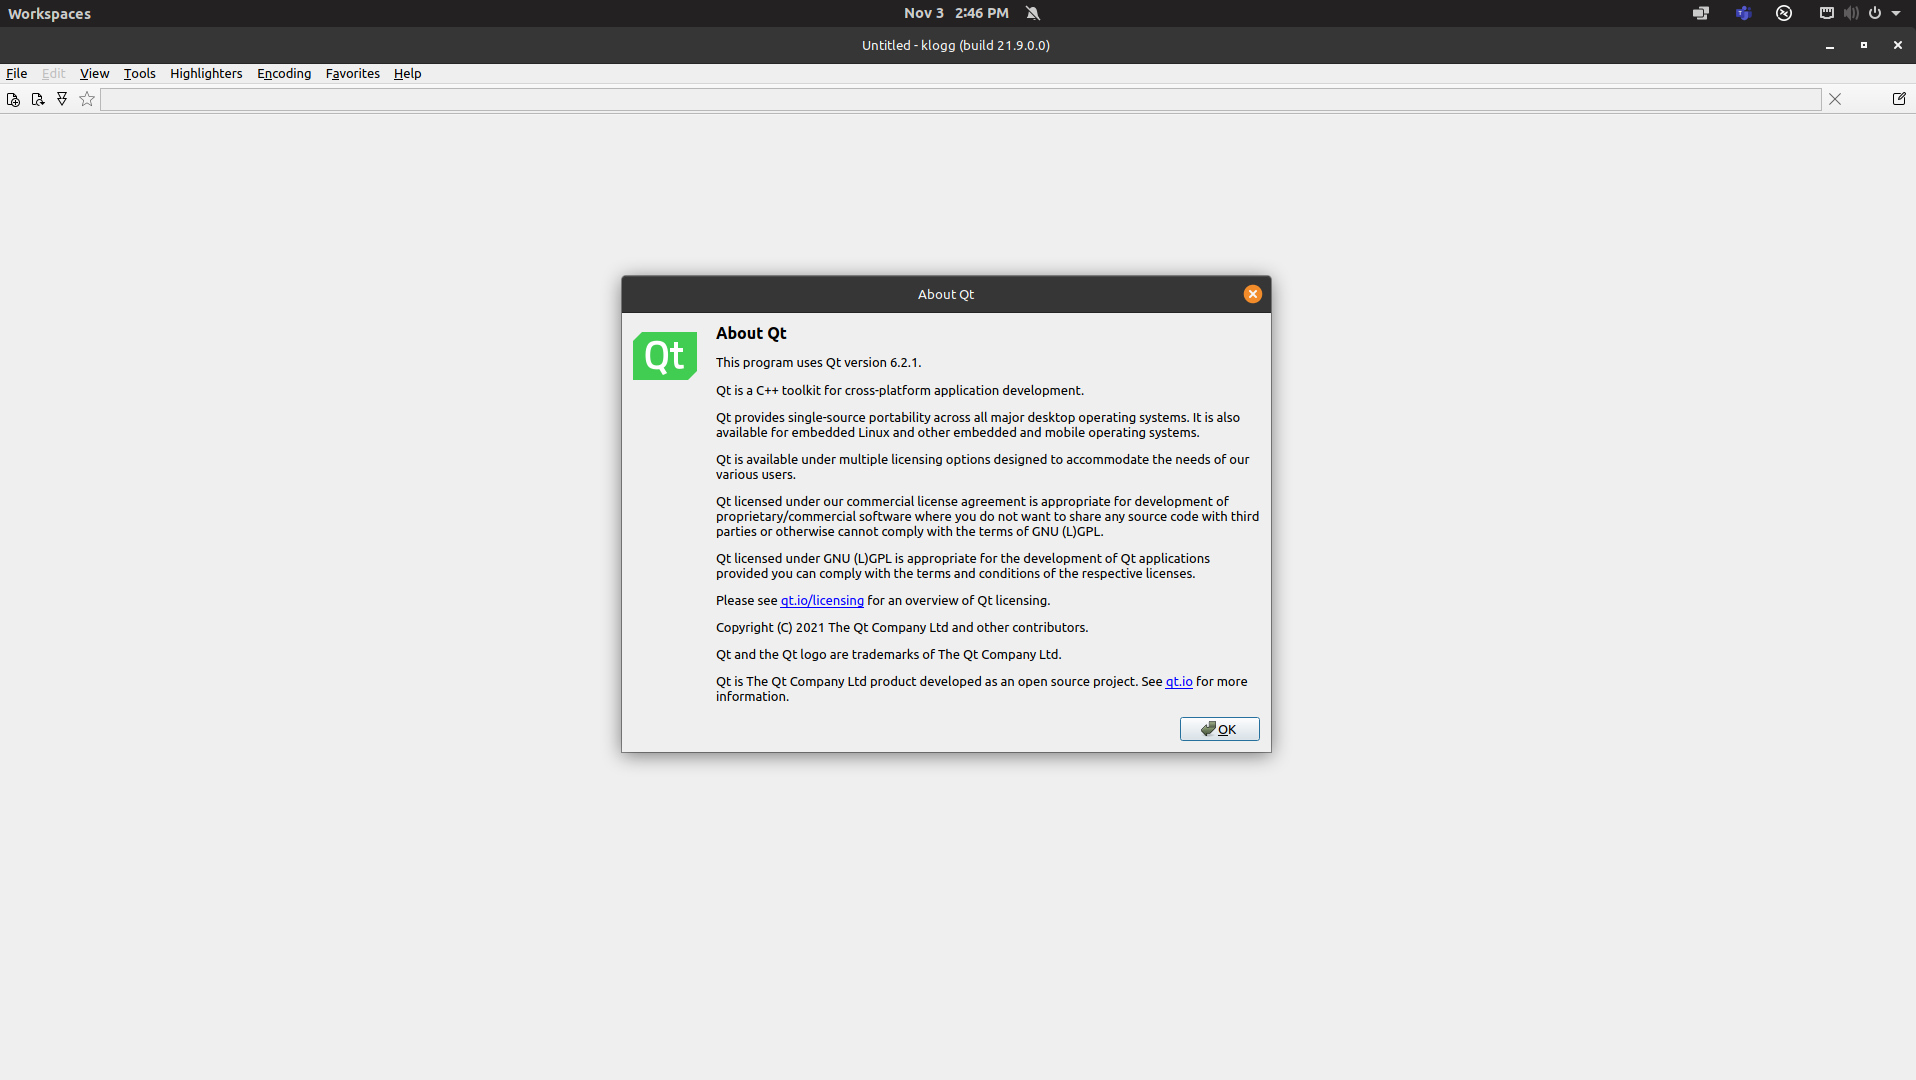Open the Encoding menu
1916x1080 pixels.
(284, 73)
